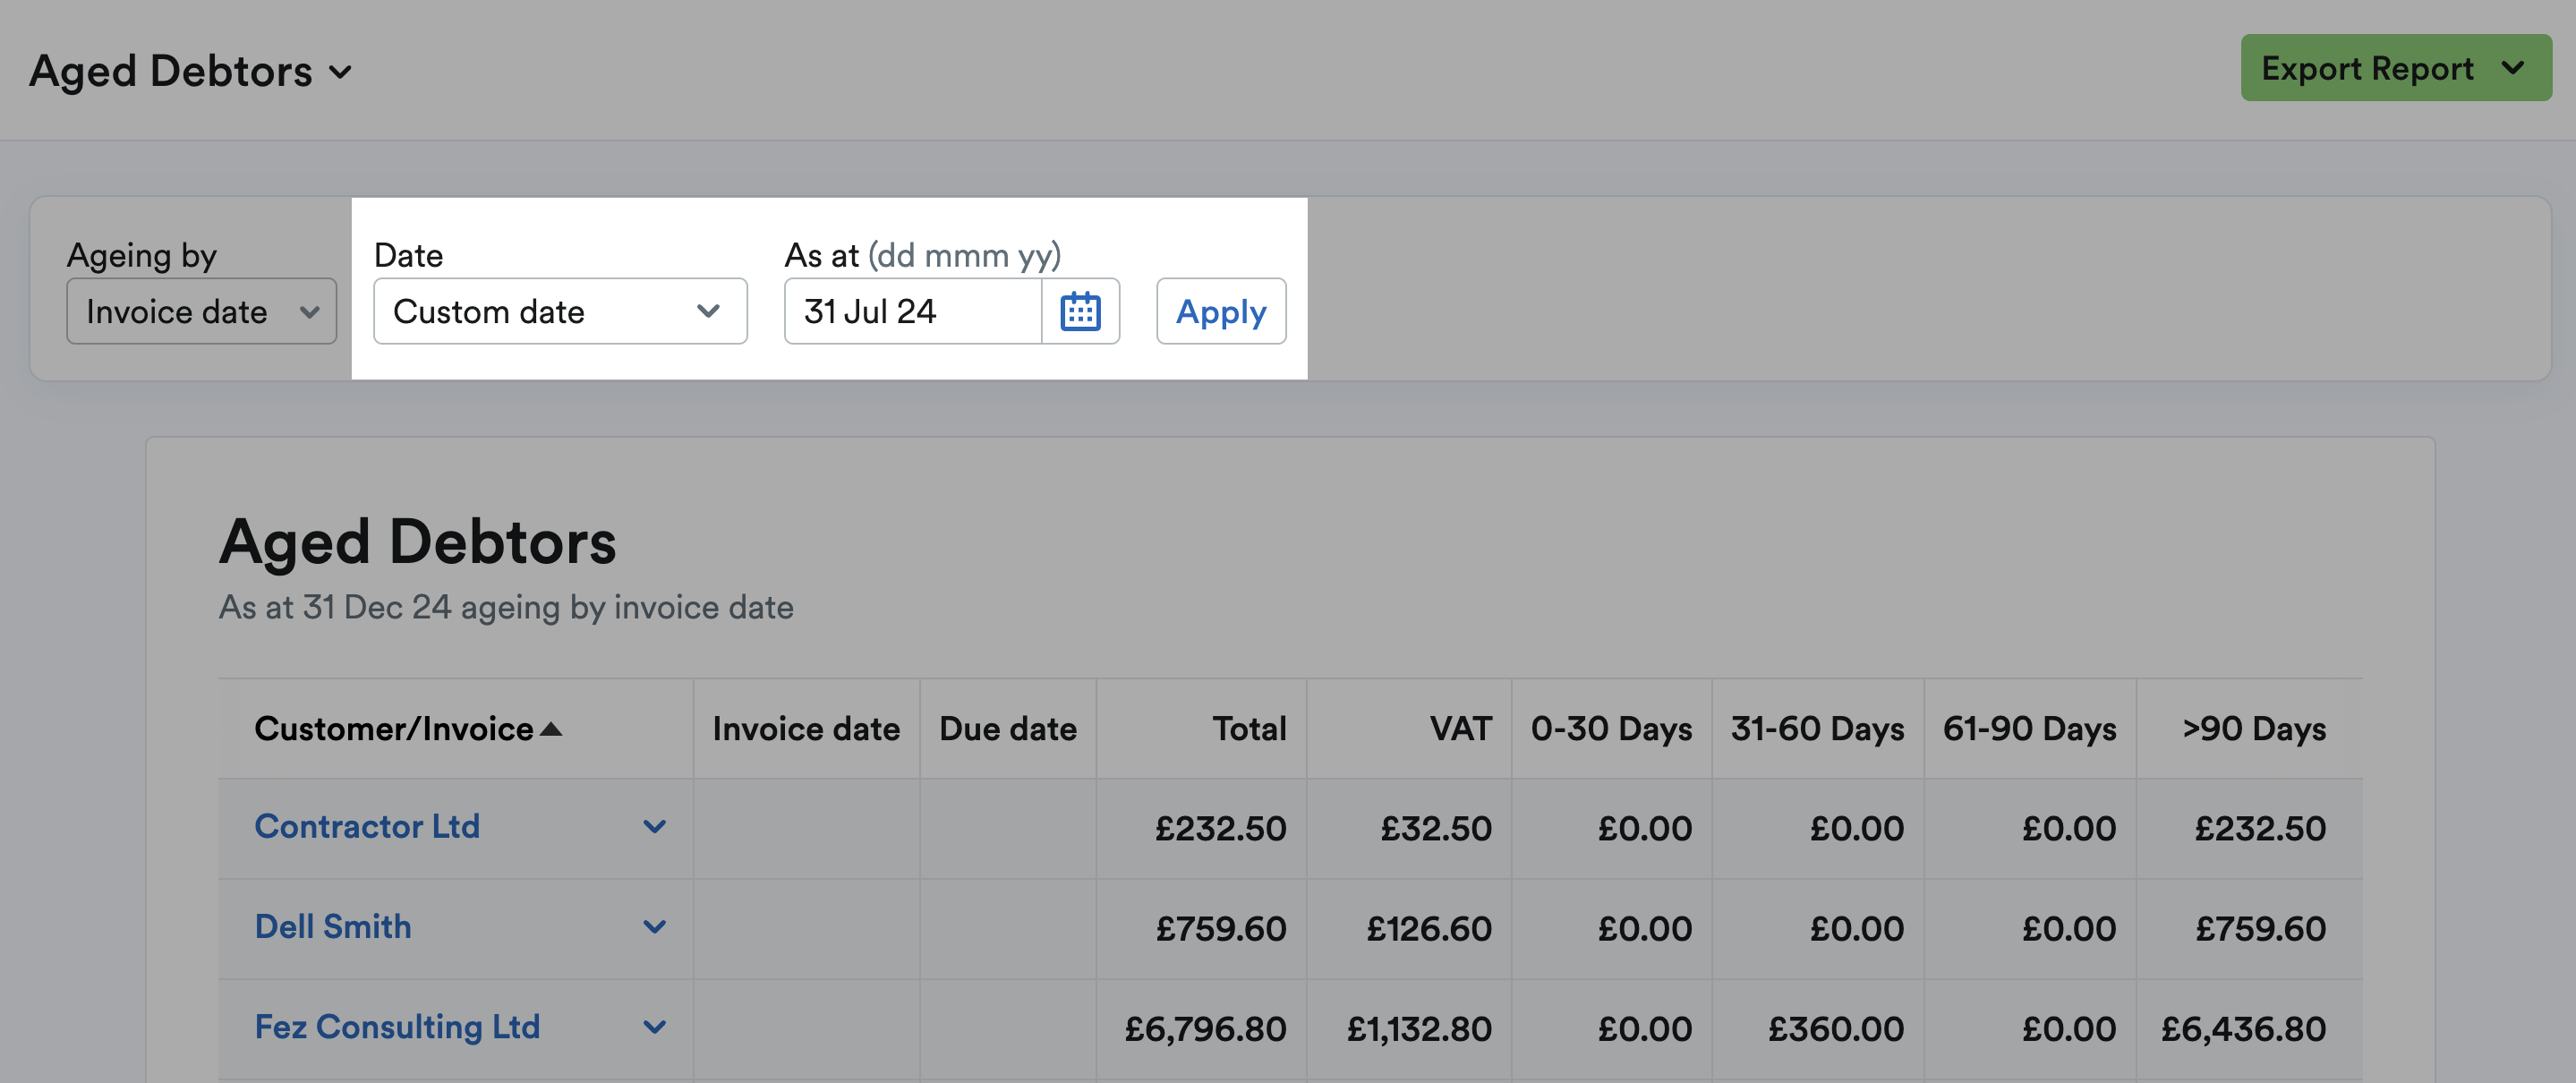Open Dell Smith's customer details
Screen dimensions: 2576x1083
coord(333,927)
